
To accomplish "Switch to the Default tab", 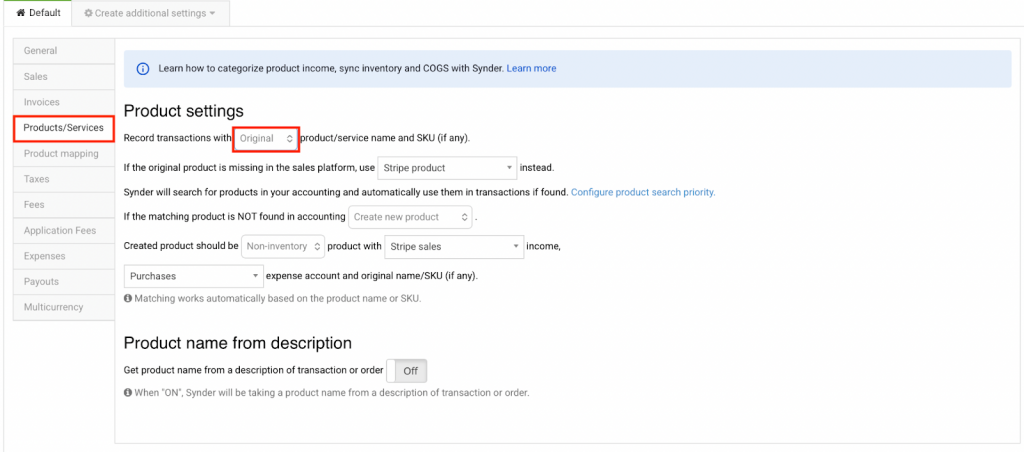I will [x=38, y=13].
